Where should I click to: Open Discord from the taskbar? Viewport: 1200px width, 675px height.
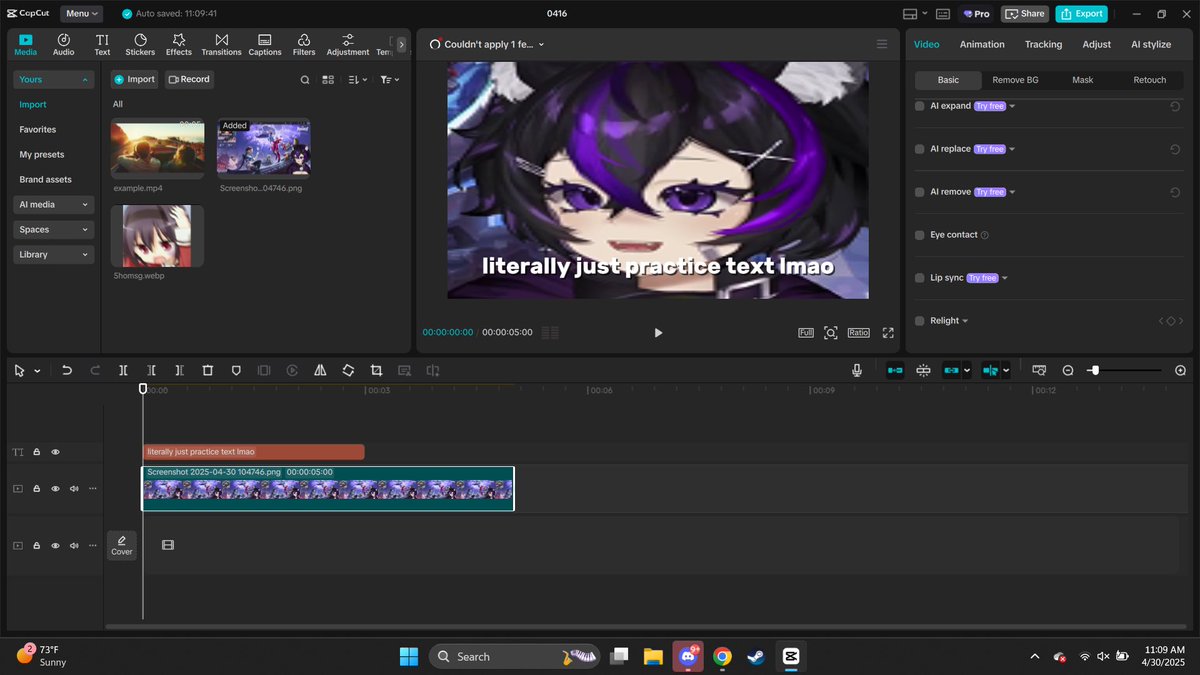687,657
